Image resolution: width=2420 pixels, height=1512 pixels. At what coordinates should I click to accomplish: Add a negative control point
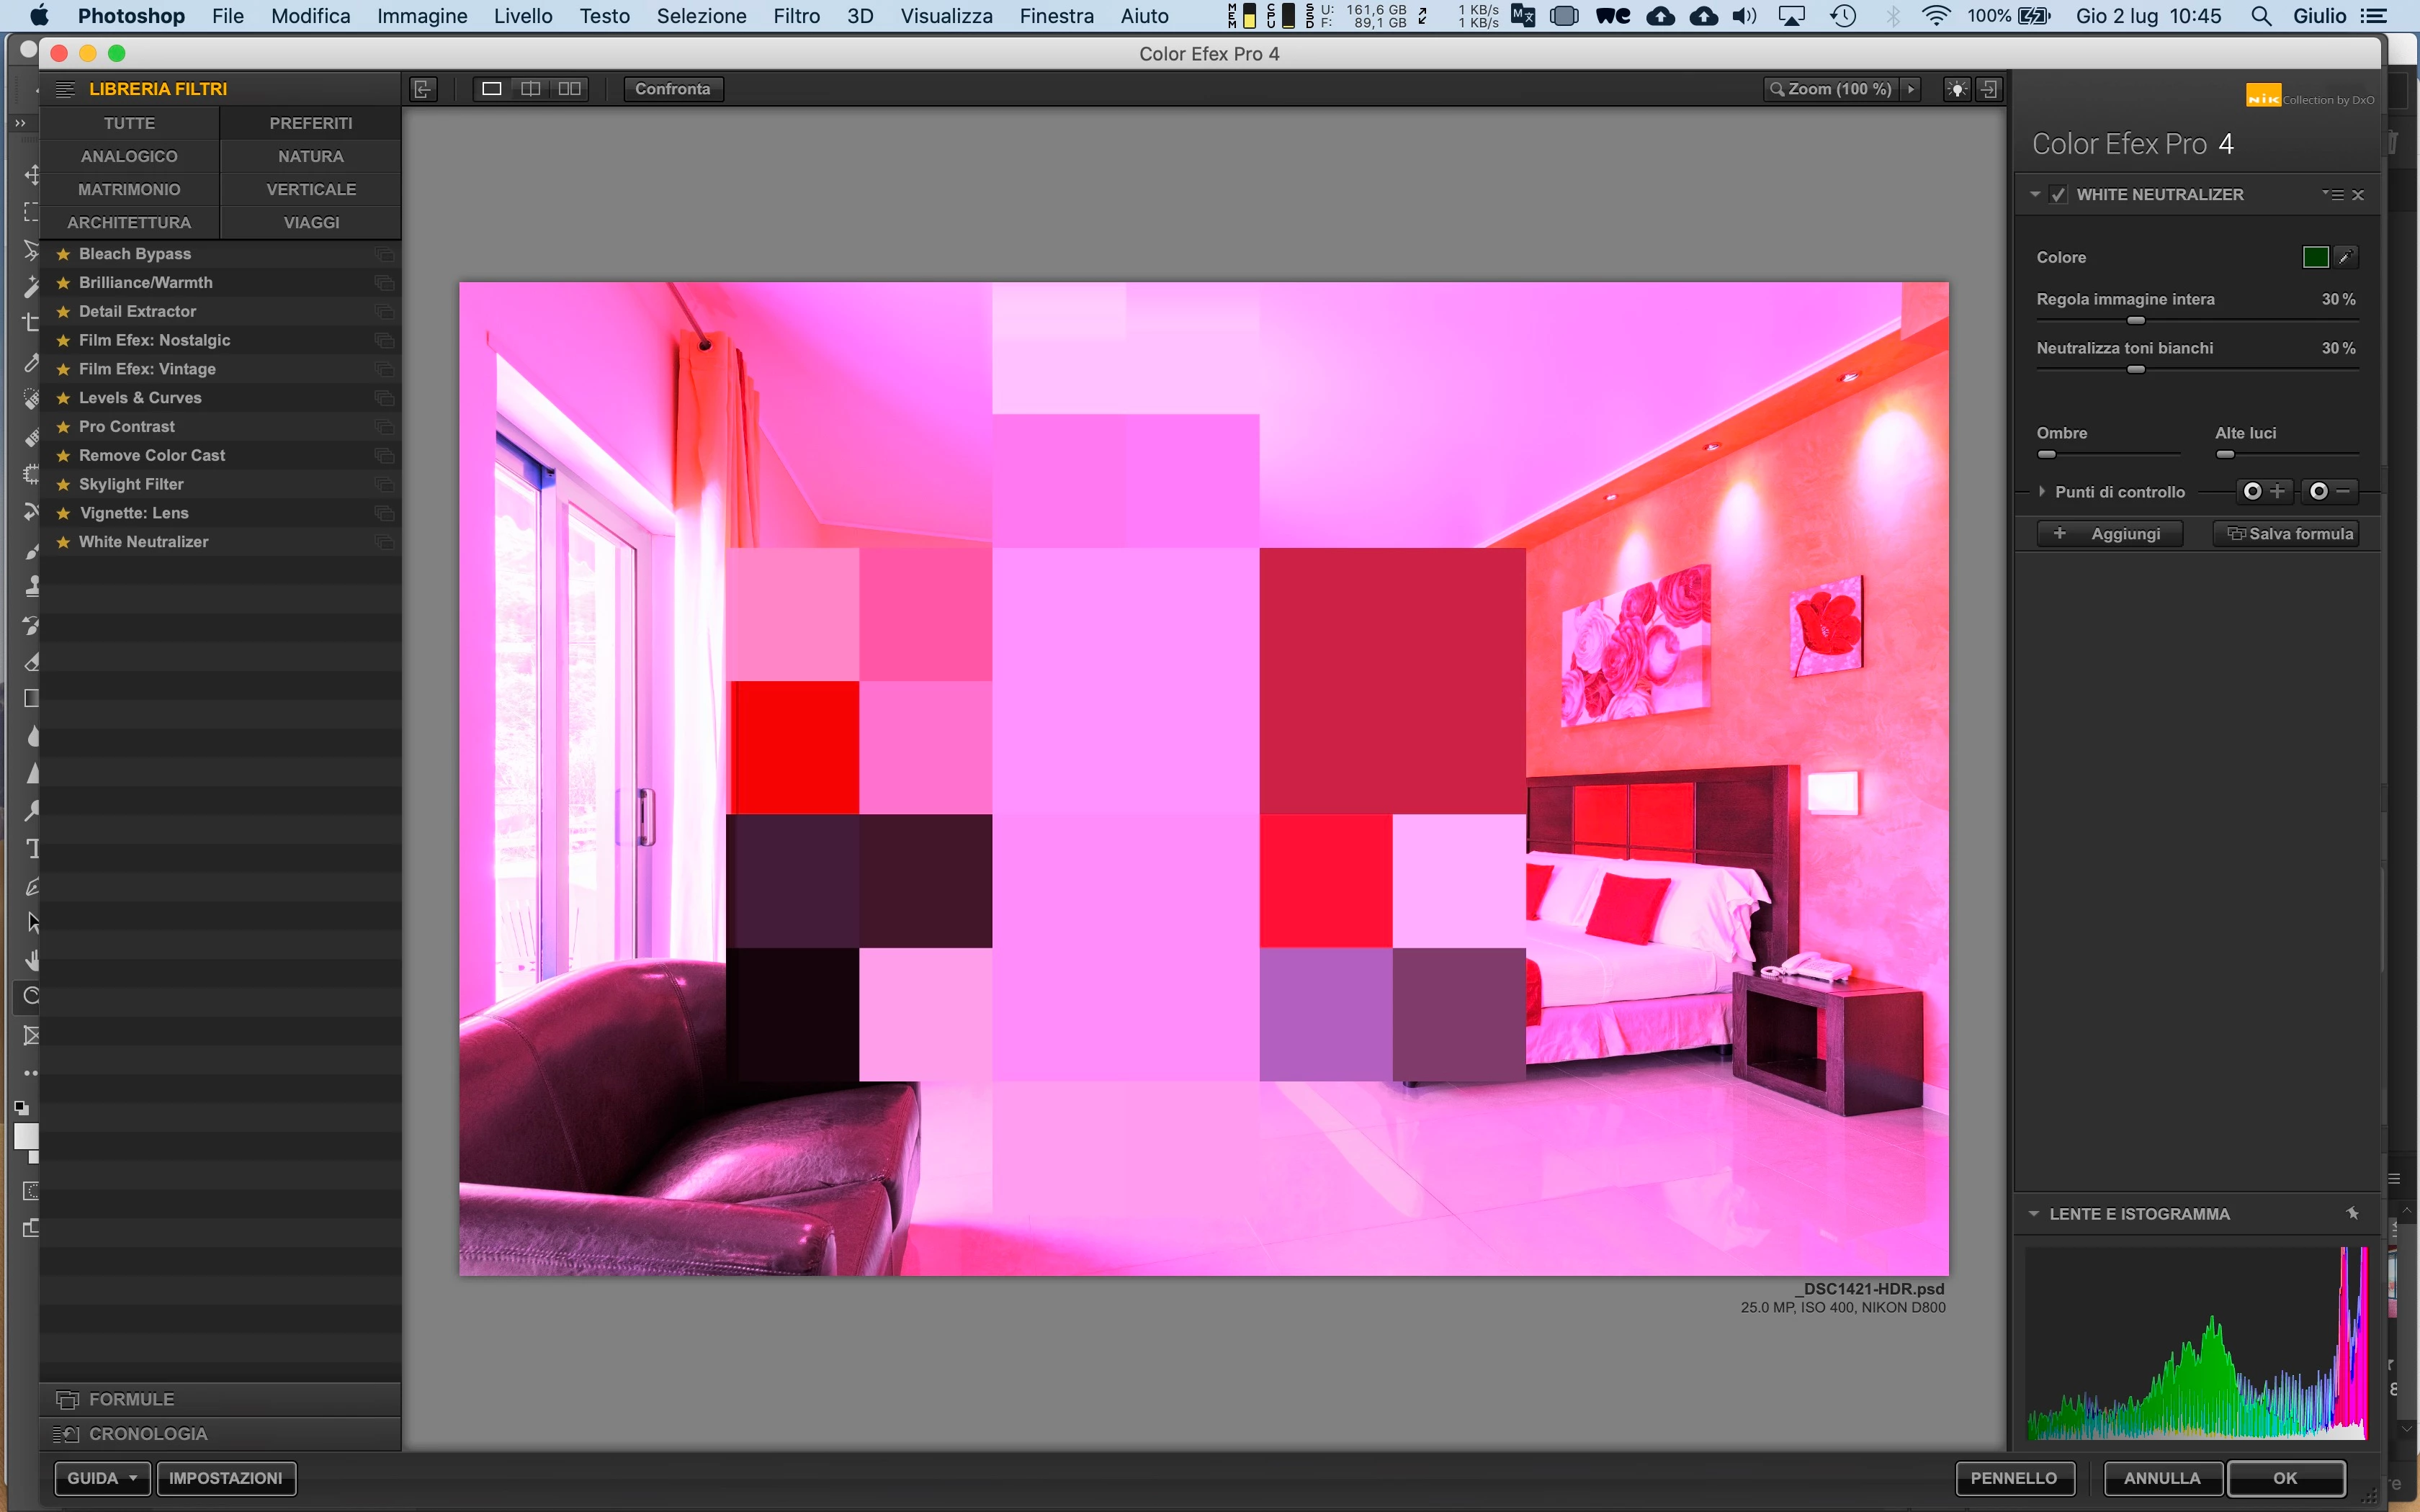point(2329,491)
